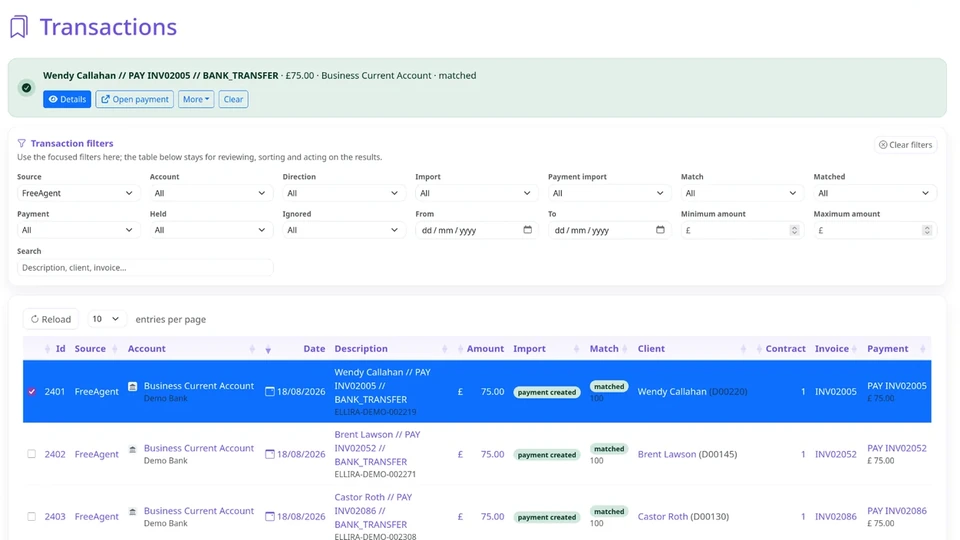Screen dimensions: 960x540
Task: Click the bookmark icon beside Transactions title
Action: [19, 27]
